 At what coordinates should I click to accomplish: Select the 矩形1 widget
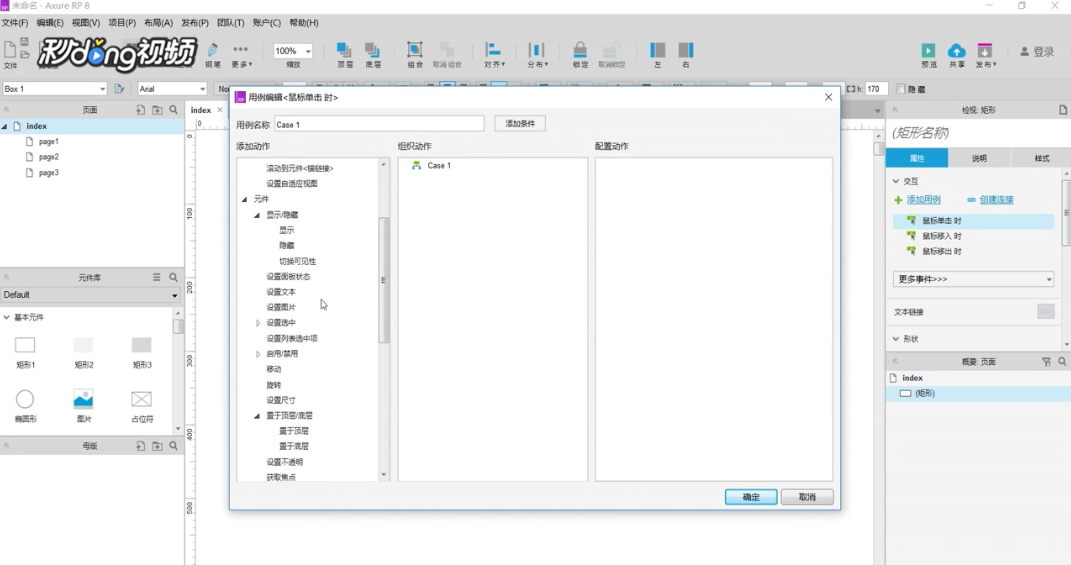(x=25, y=352)
